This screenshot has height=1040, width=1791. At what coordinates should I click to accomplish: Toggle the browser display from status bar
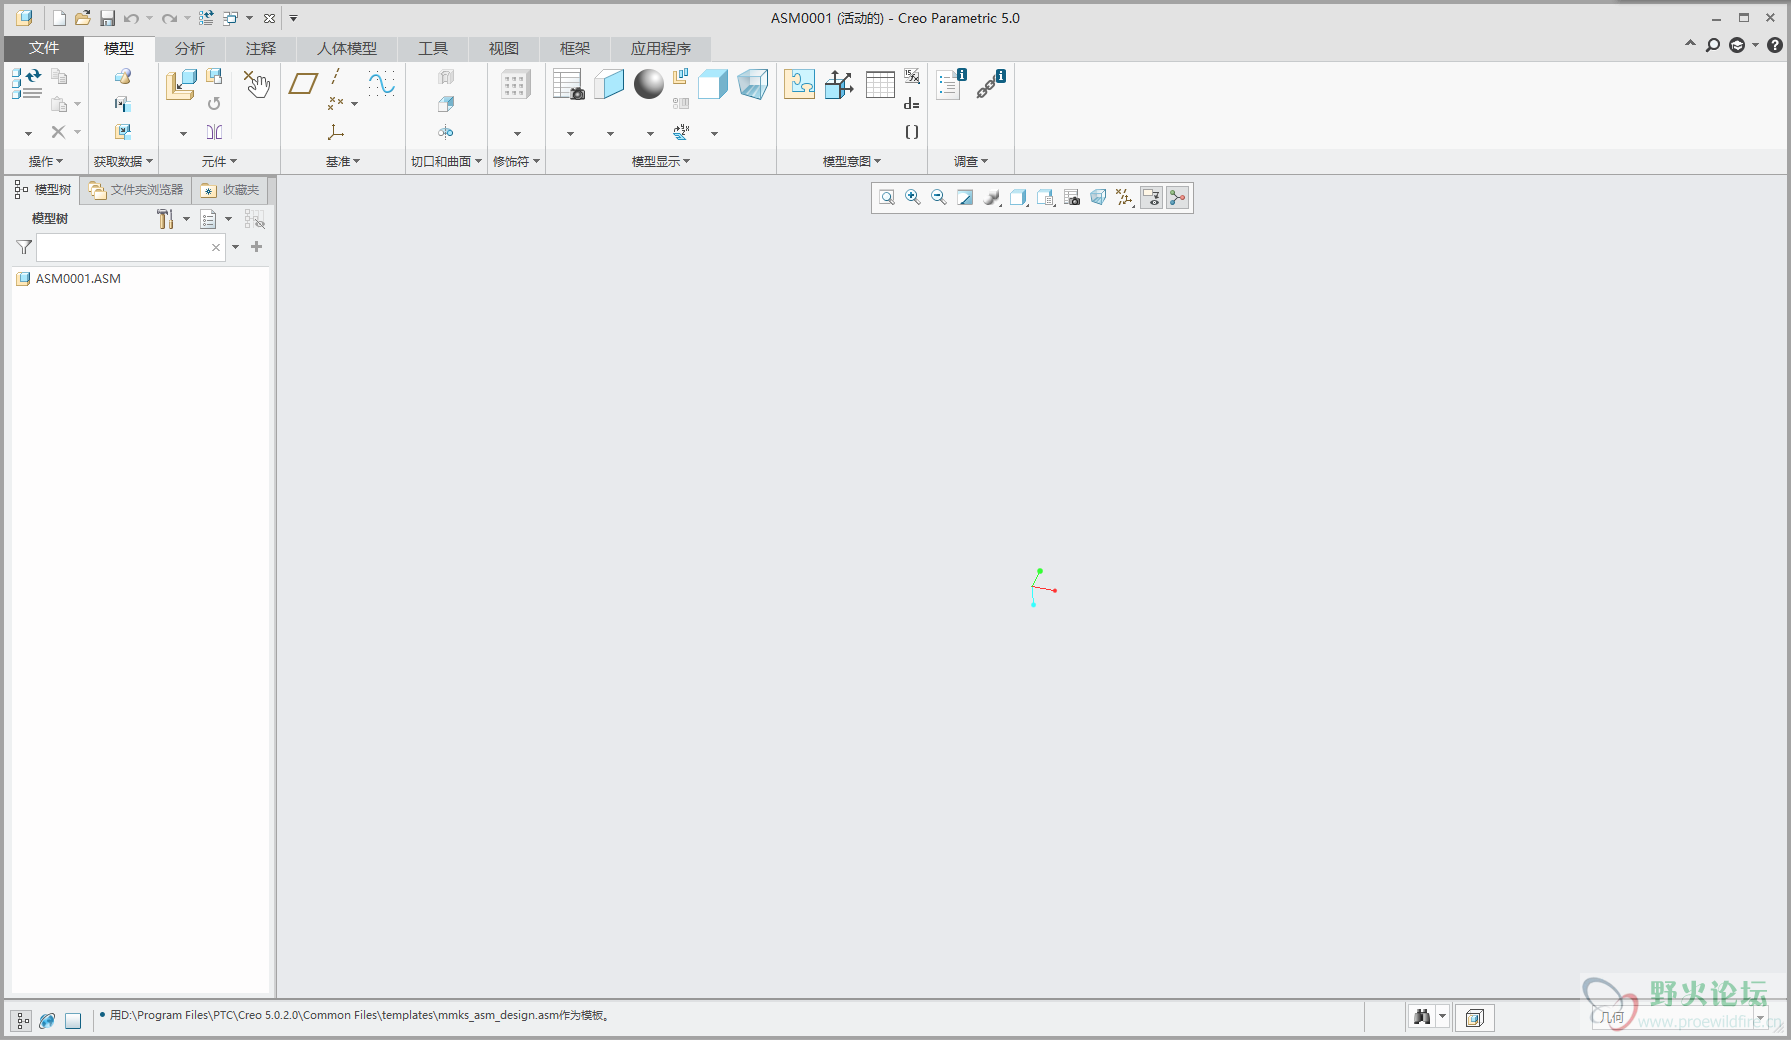pyautogui.click(x=47, y=1021)
